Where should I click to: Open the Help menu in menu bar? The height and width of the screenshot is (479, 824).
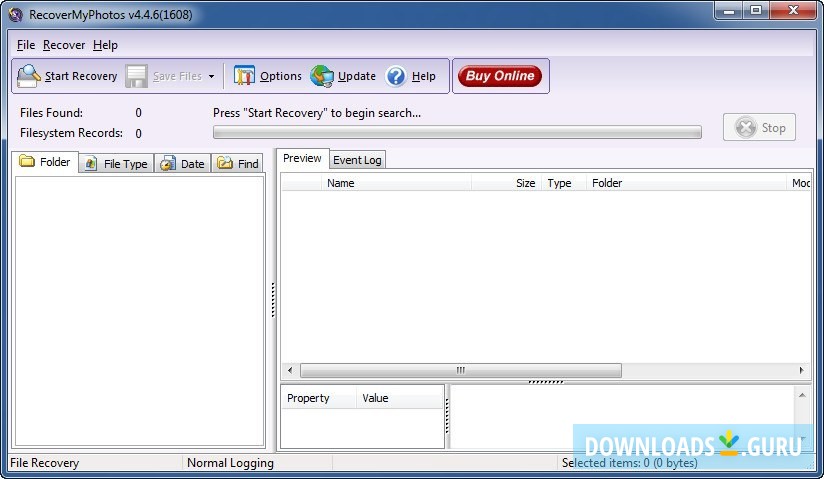105,45
